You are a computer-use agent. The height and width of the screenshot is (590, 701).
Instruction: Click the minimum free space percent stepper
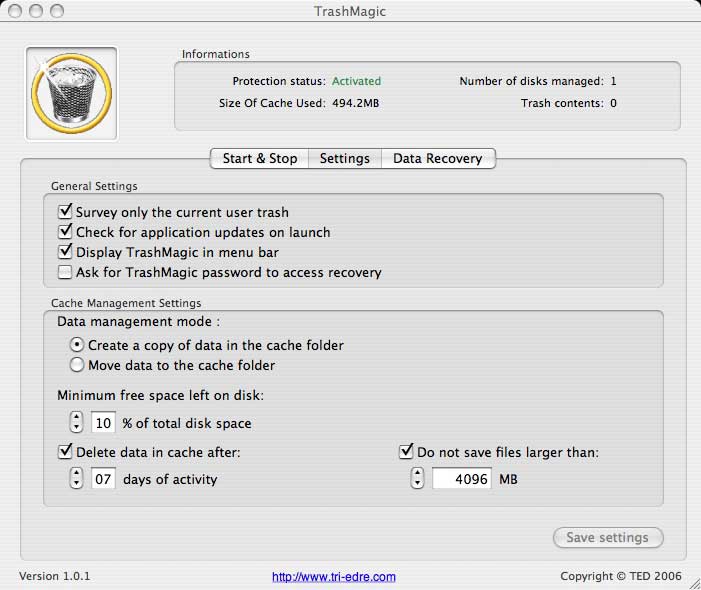click(76, 422)
